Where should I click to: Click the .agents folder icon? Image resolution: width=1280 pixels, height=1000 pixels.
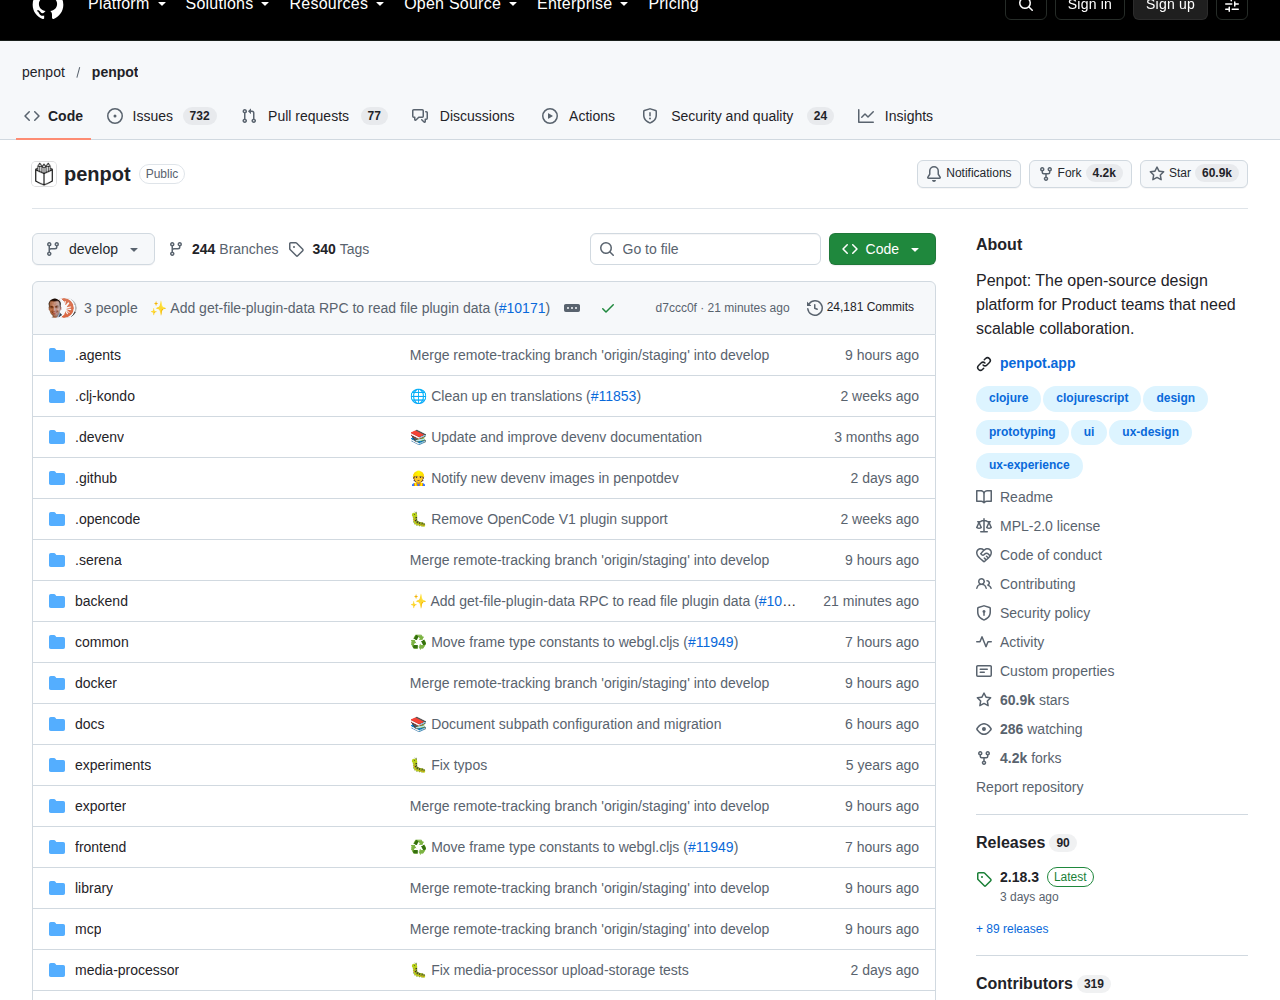57,355
